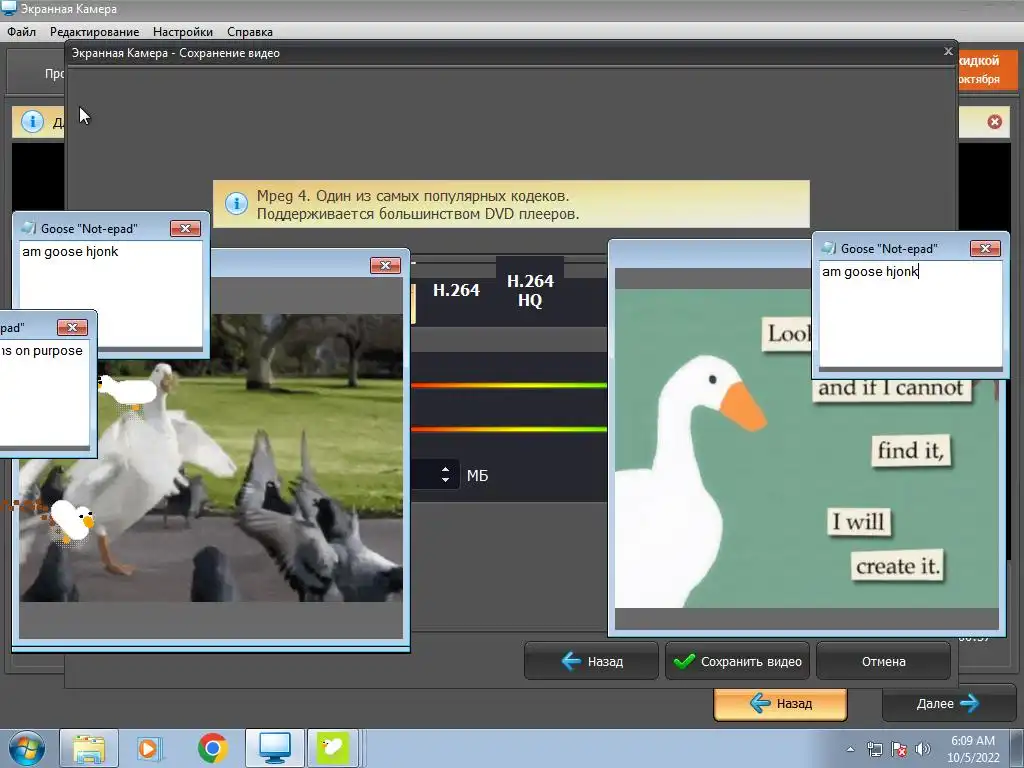Open the Справка menu
Viewport: 1024px width, 768px height.
[249, 31]
